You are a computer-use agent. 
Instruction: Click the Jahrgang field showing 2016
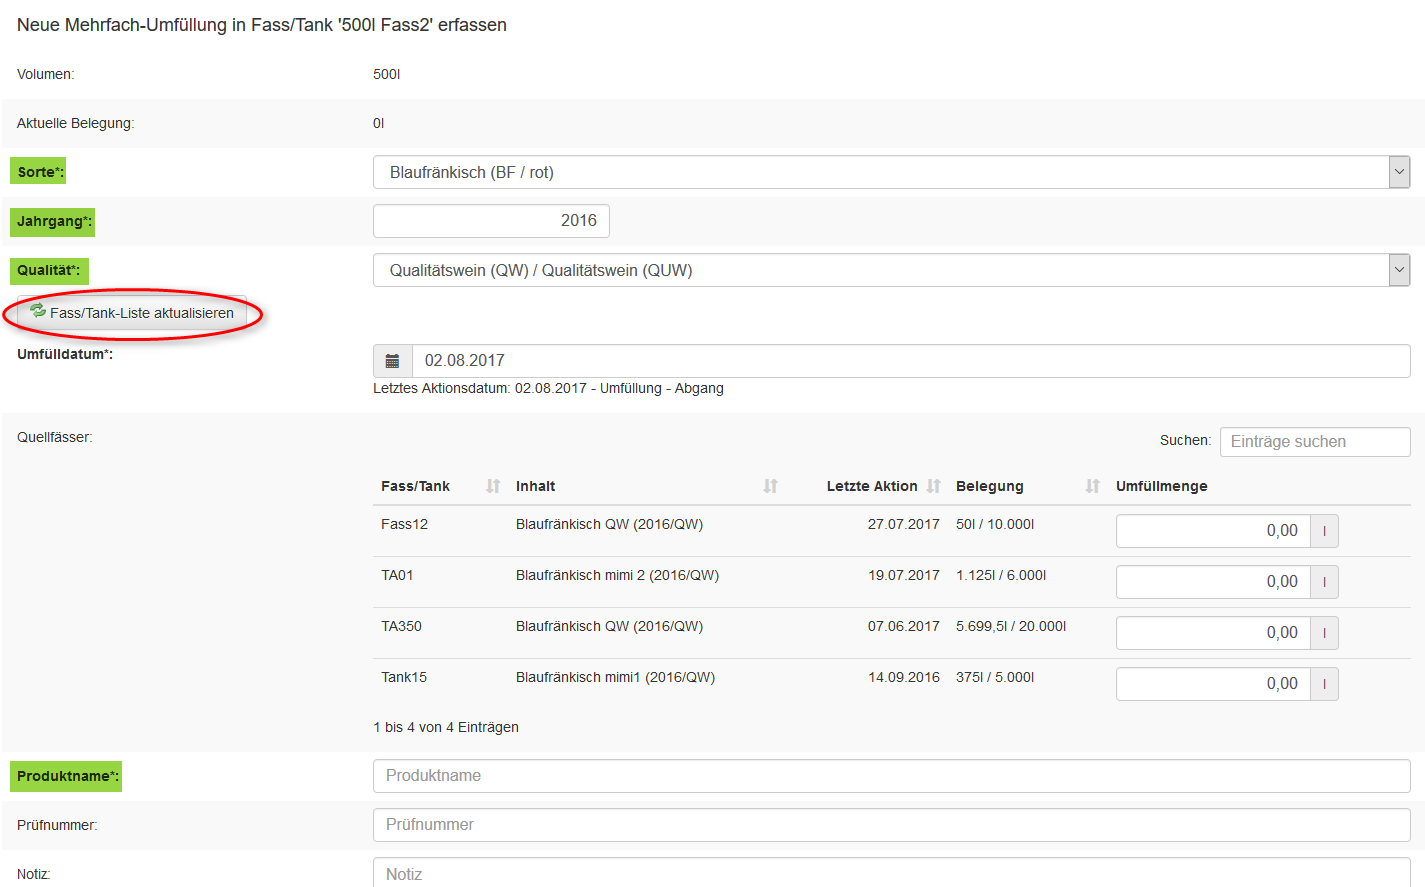coord(491,221)
